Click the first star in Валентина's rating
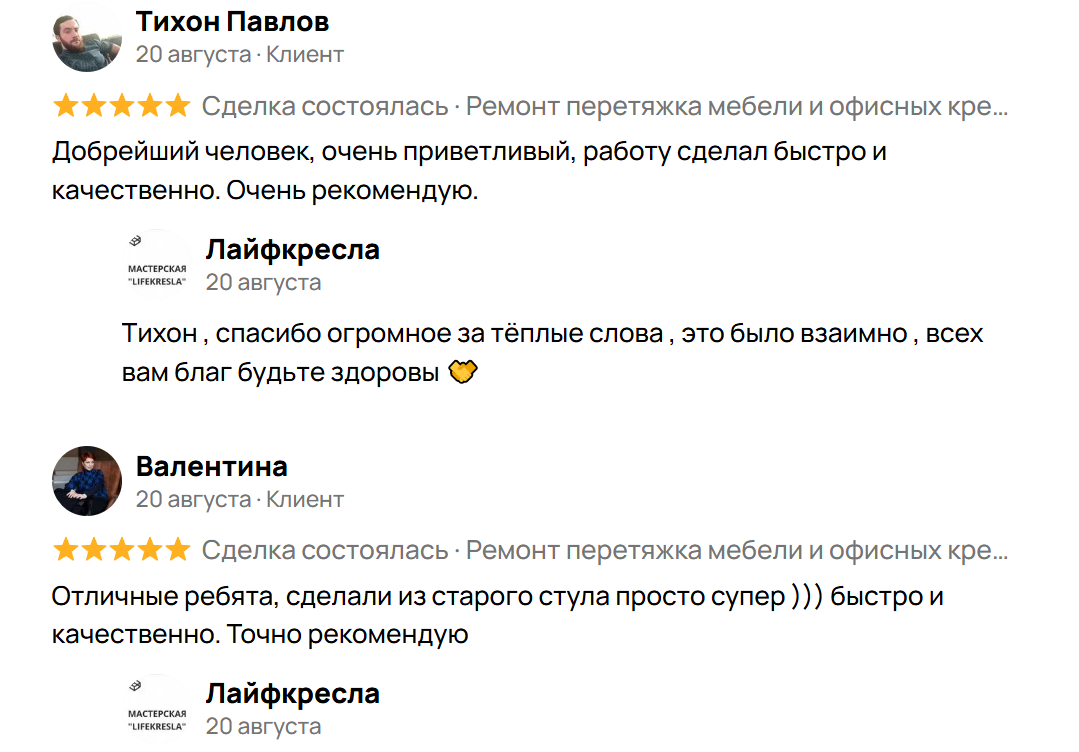This screenshot has height=752, width=1079. [x=66, y=549]
